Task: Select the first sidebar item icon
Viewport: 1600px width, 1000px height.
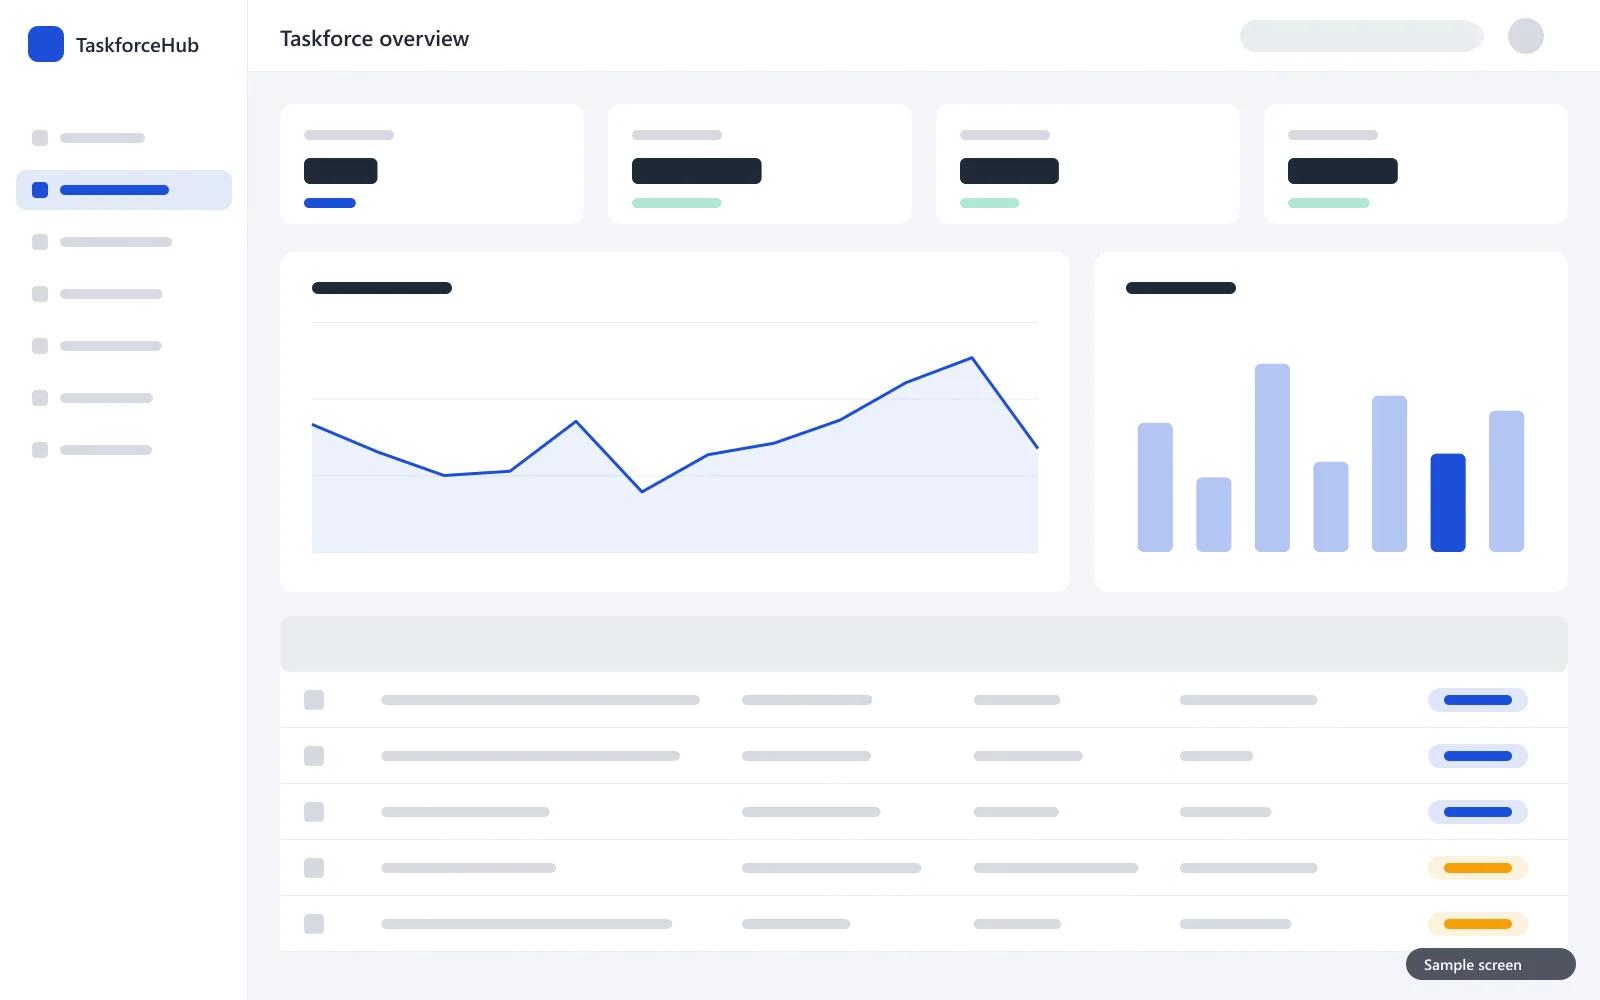Action: tap(40, 138)
